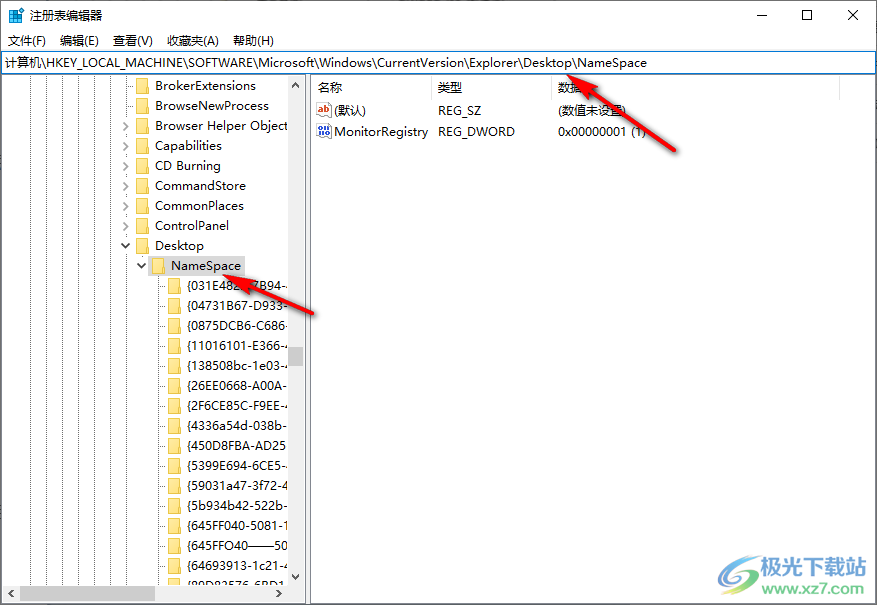Expand the CD Burning key
Viewport: 877px width, 605px height.
pyautogui.click(x=126, y=167)
